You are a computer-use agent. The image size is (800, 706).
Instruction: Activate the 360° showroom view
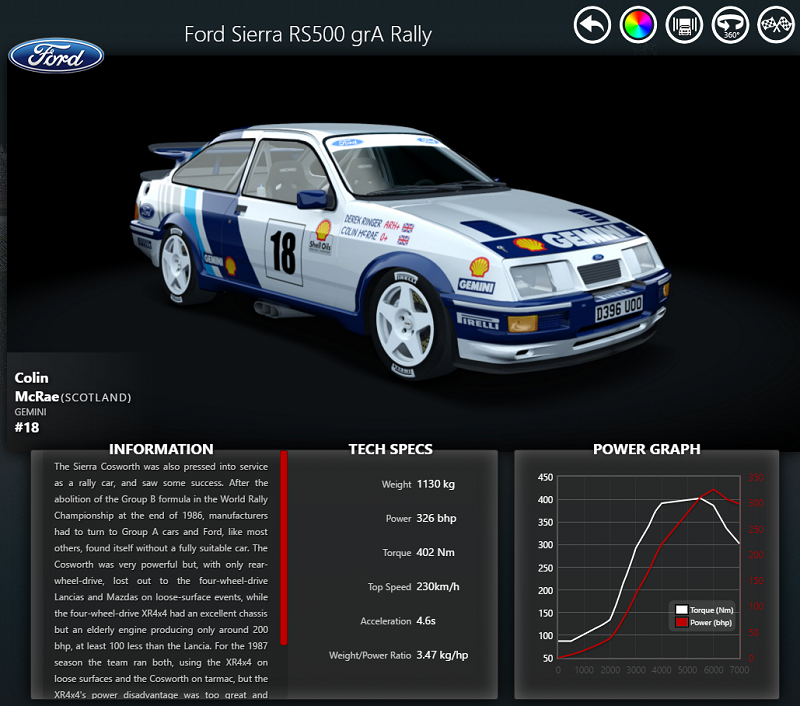pyautogui.click(x=730, y=24)
